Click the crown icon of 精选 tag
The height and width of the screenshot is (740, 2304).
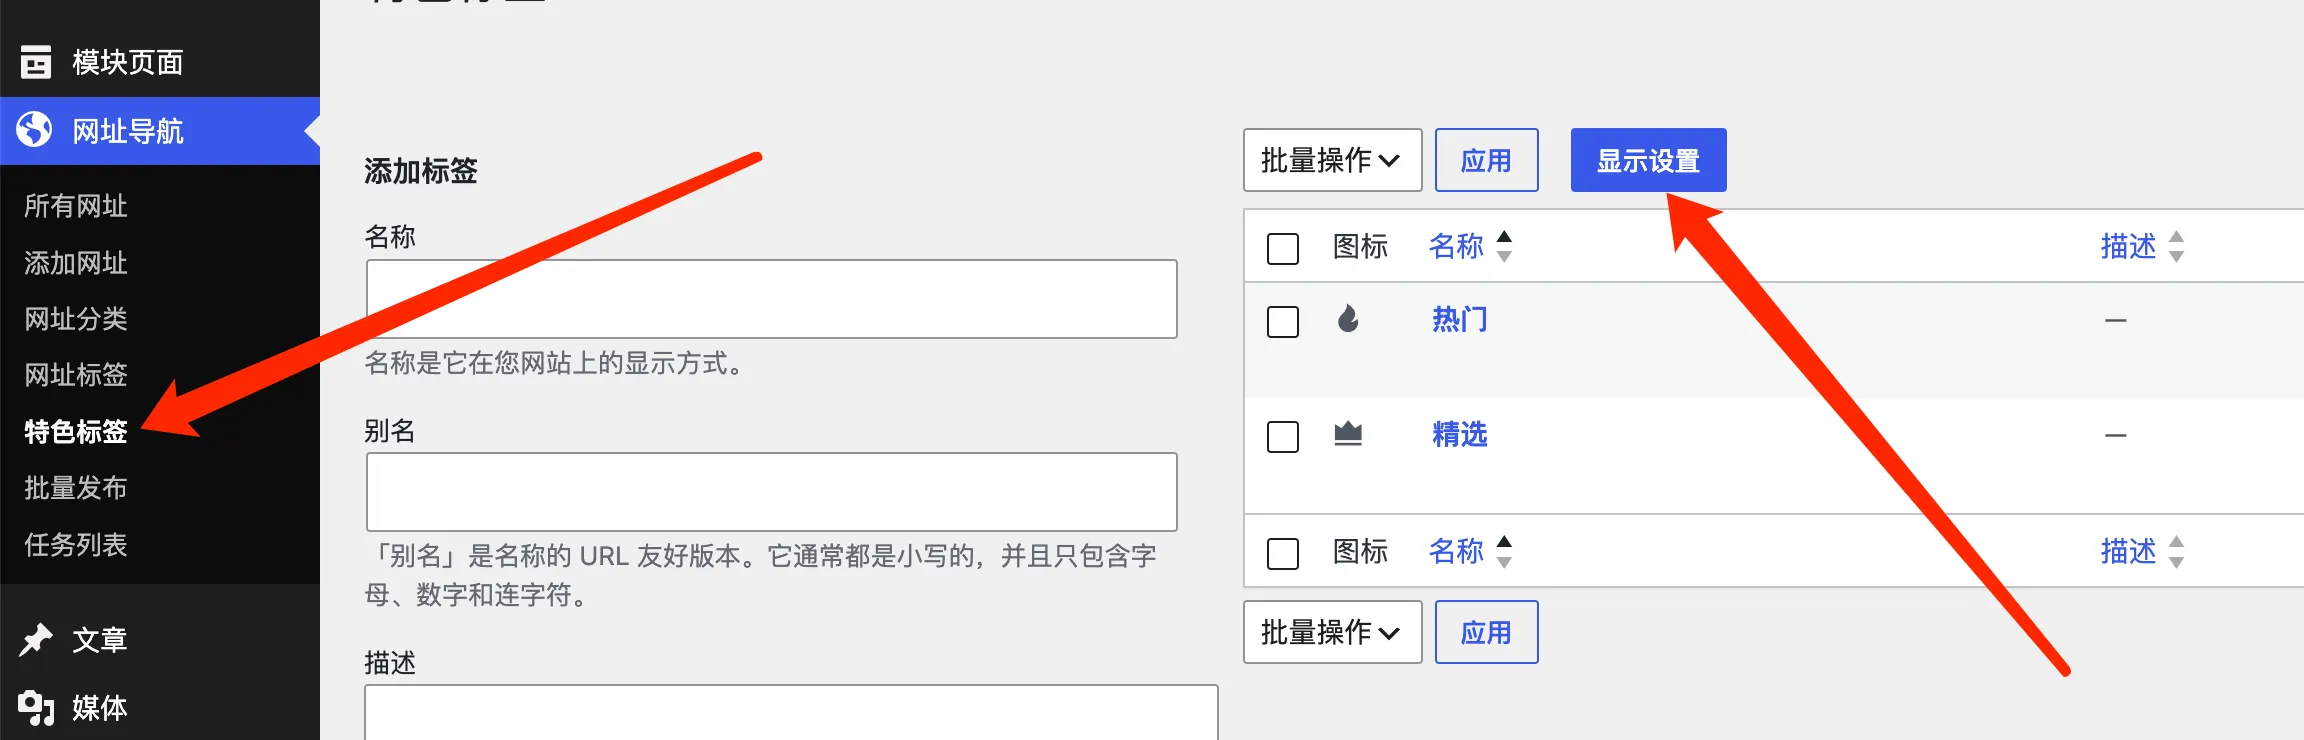(1348, 433)
